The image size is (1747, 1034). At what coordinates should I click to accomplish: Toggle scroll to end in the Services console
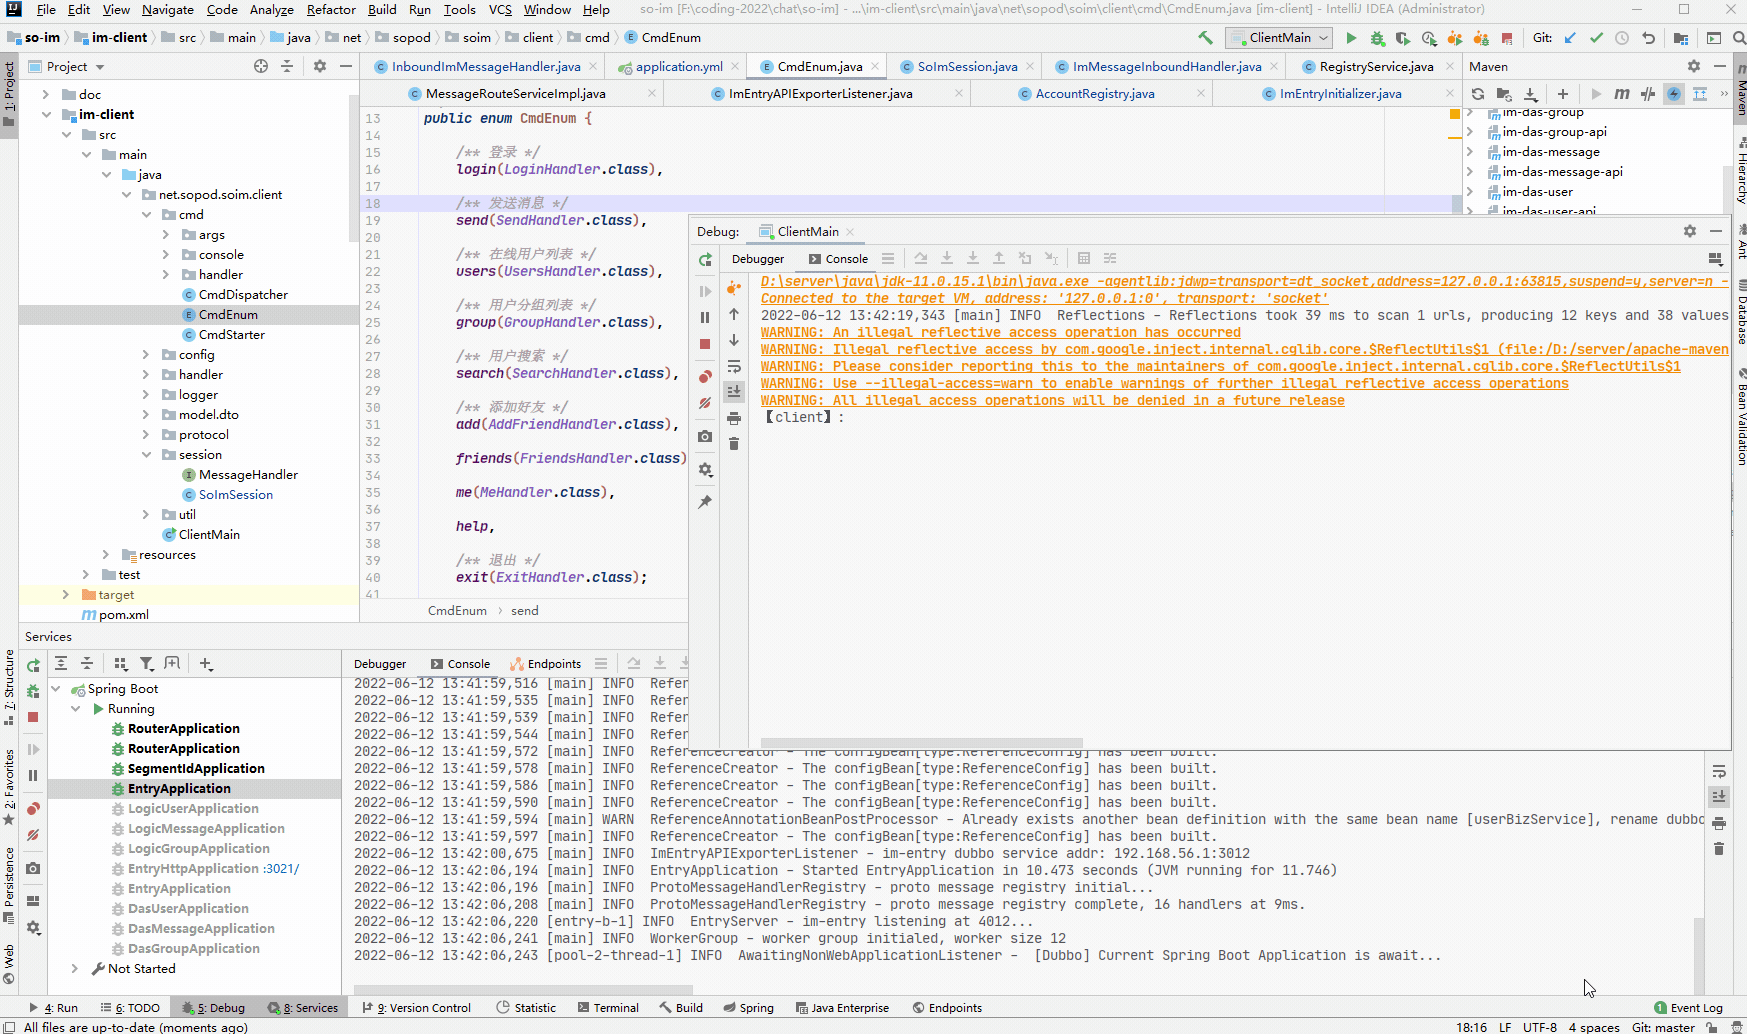(x=1719, y=797)
